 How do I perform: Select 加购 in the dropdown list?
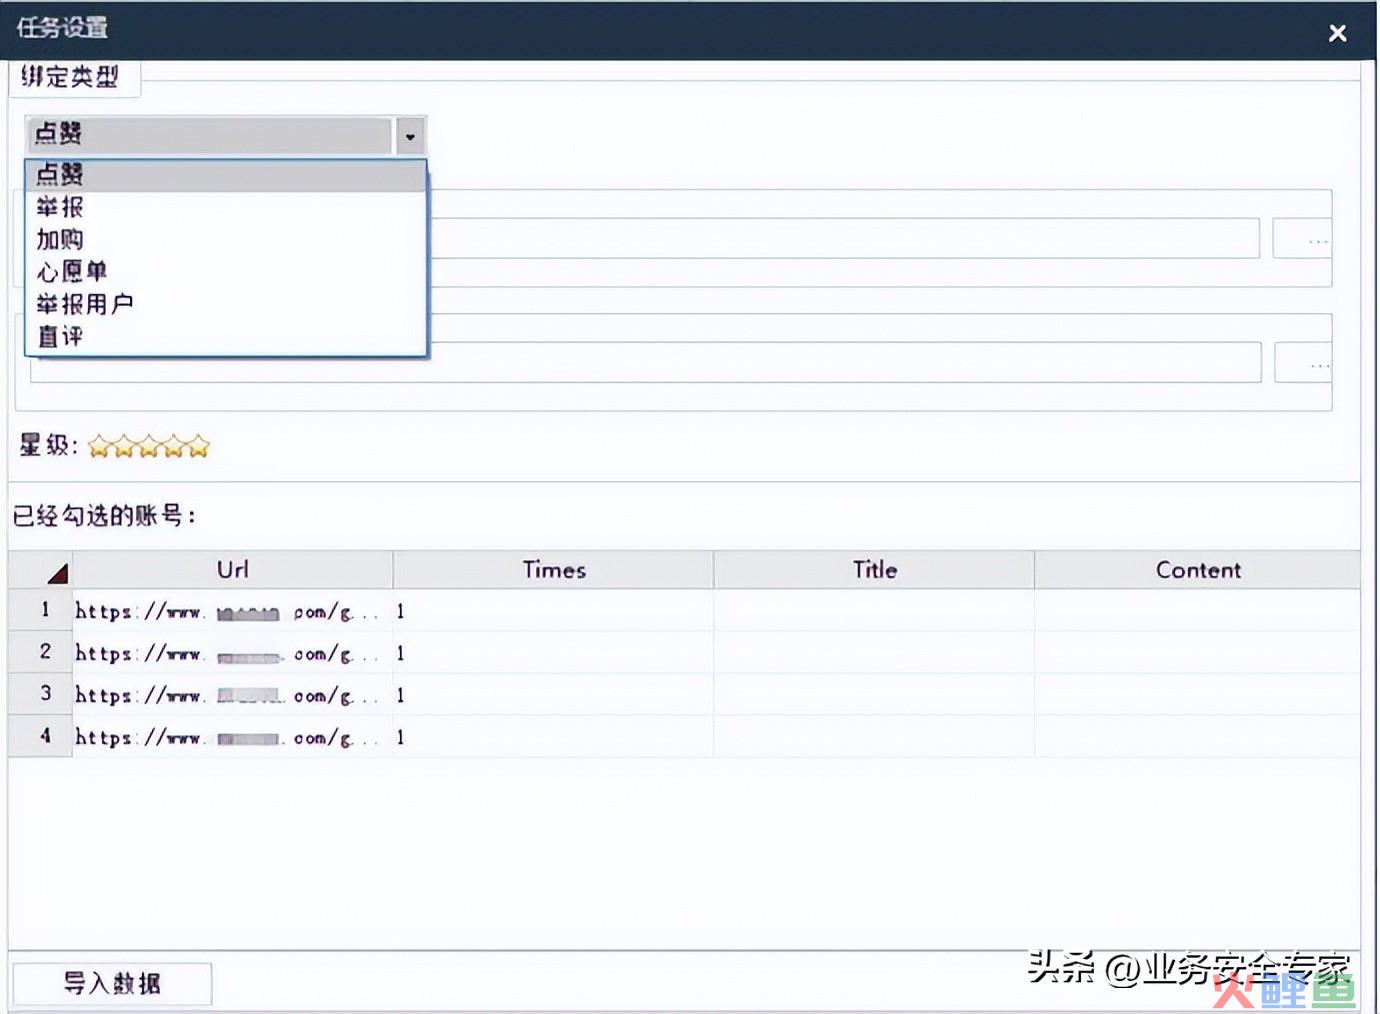(226, 239)
